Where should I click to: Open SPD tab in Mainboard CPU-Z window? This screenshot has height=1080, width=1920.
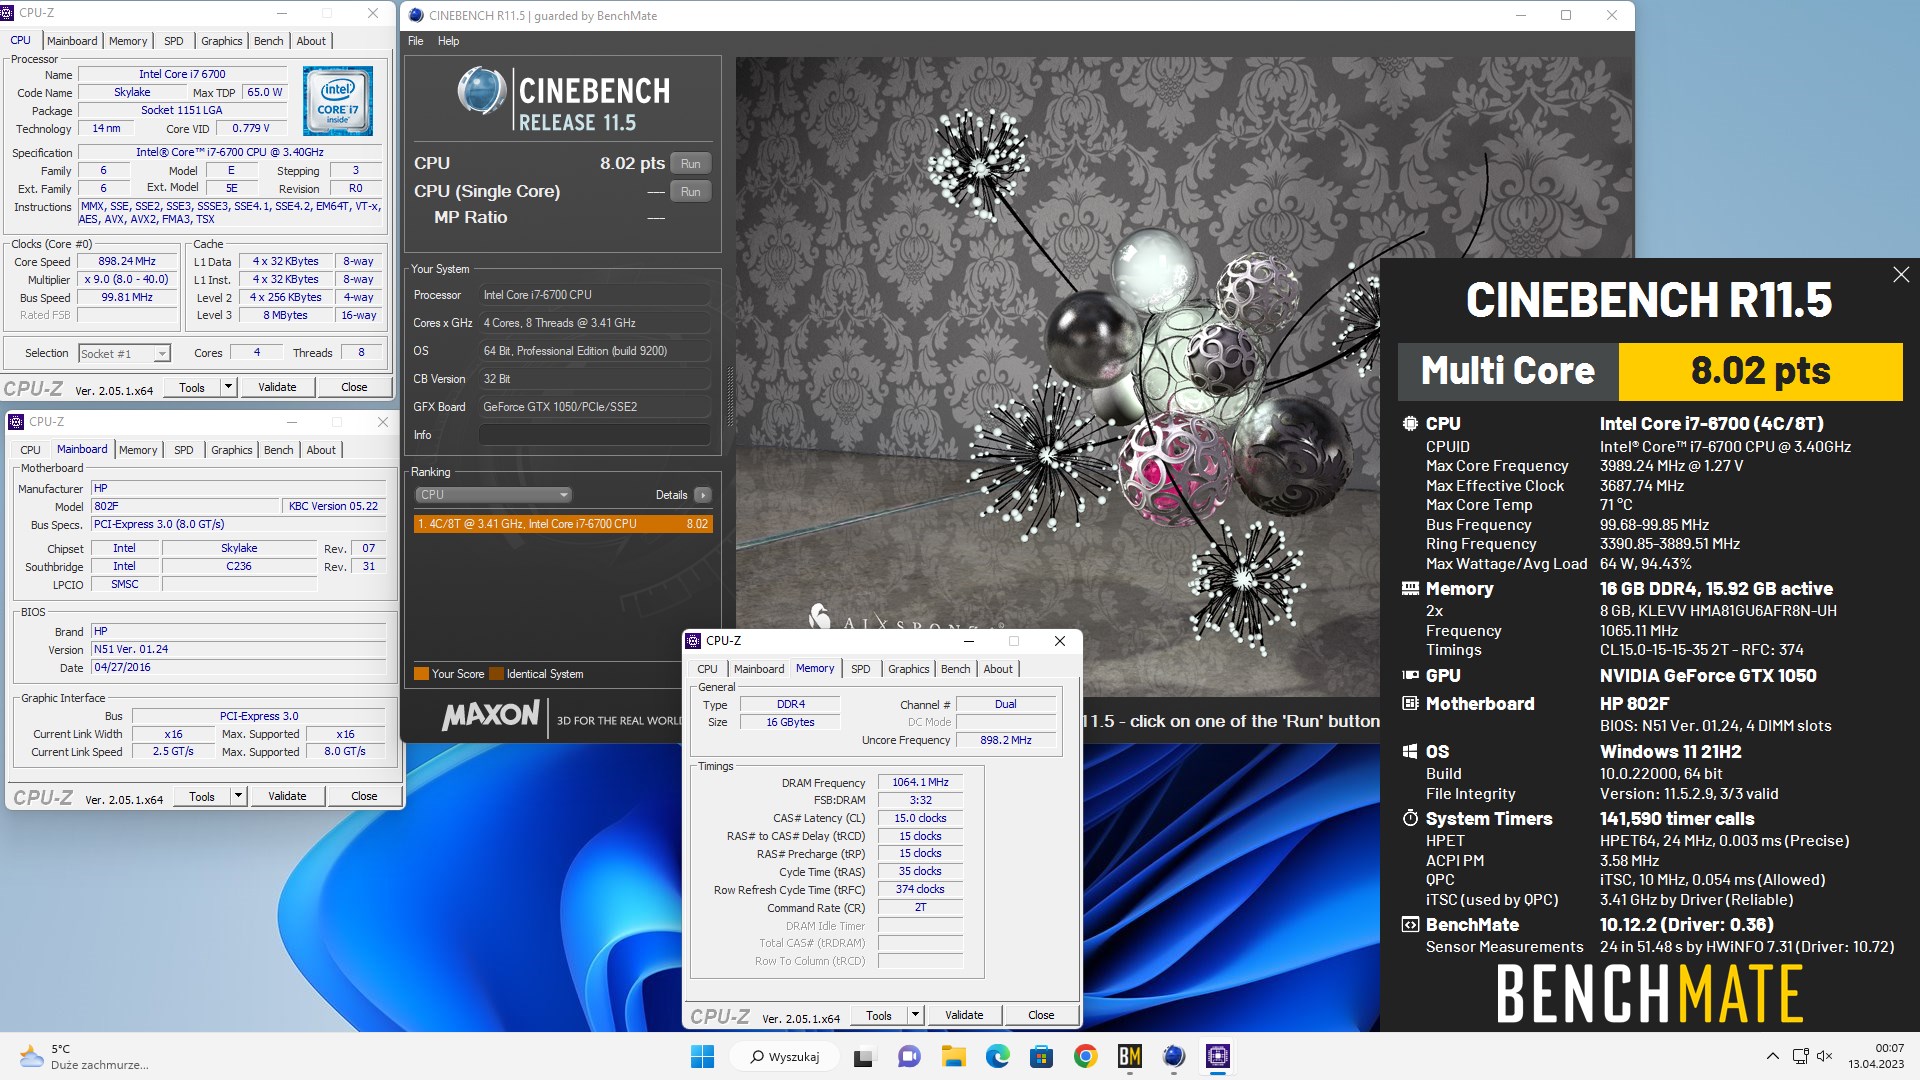tap(183, 450)
